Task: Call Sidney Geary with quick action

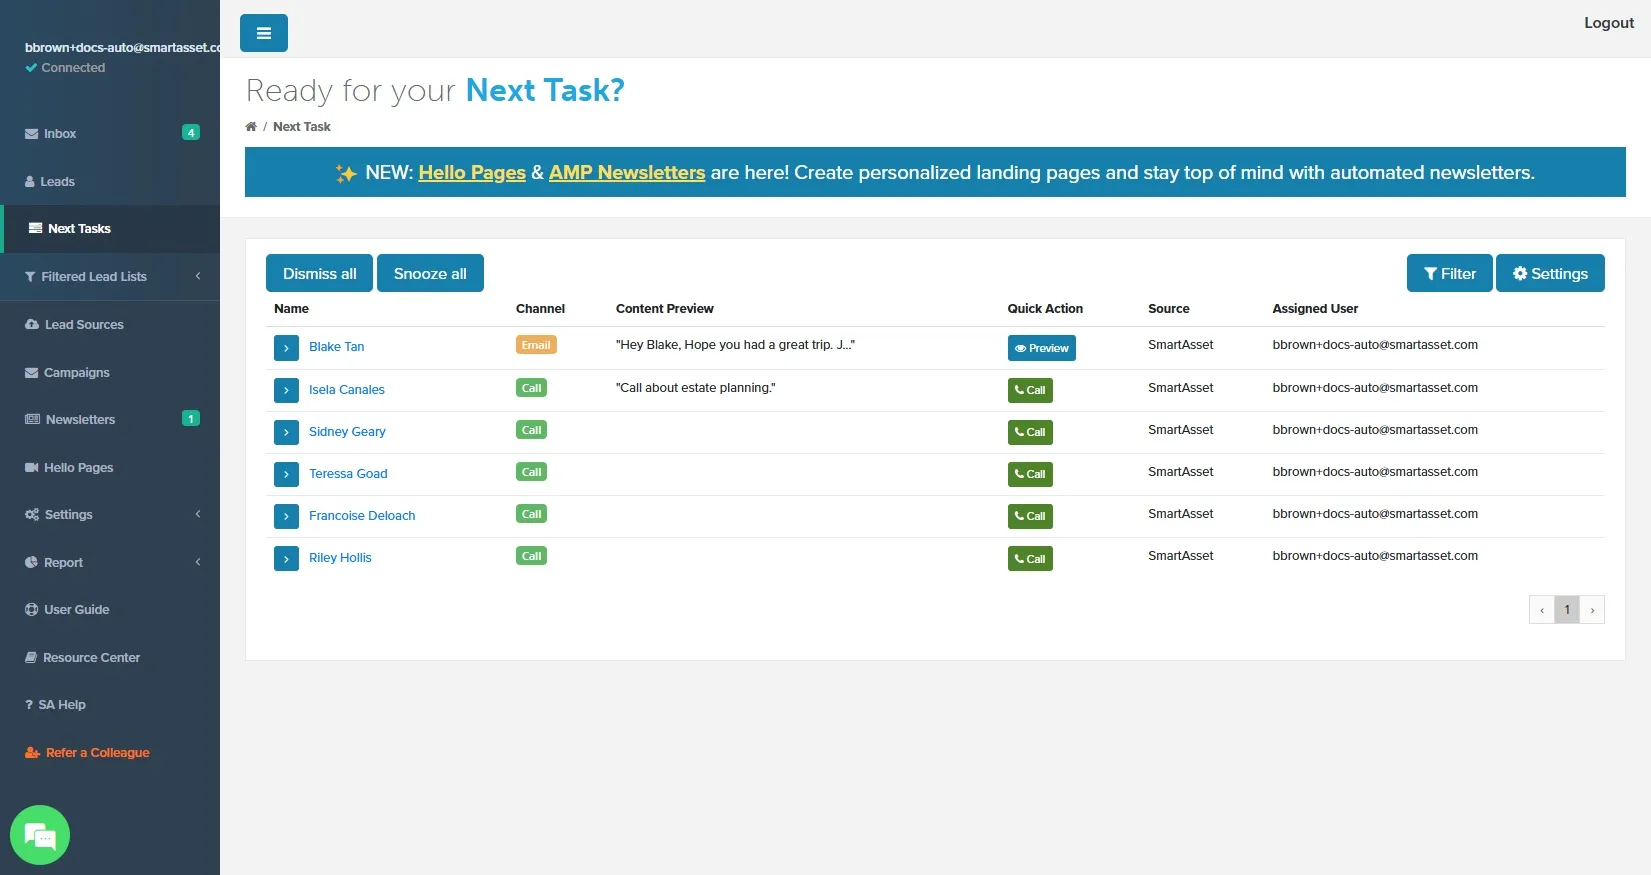Action: (x=1030, y=432)
